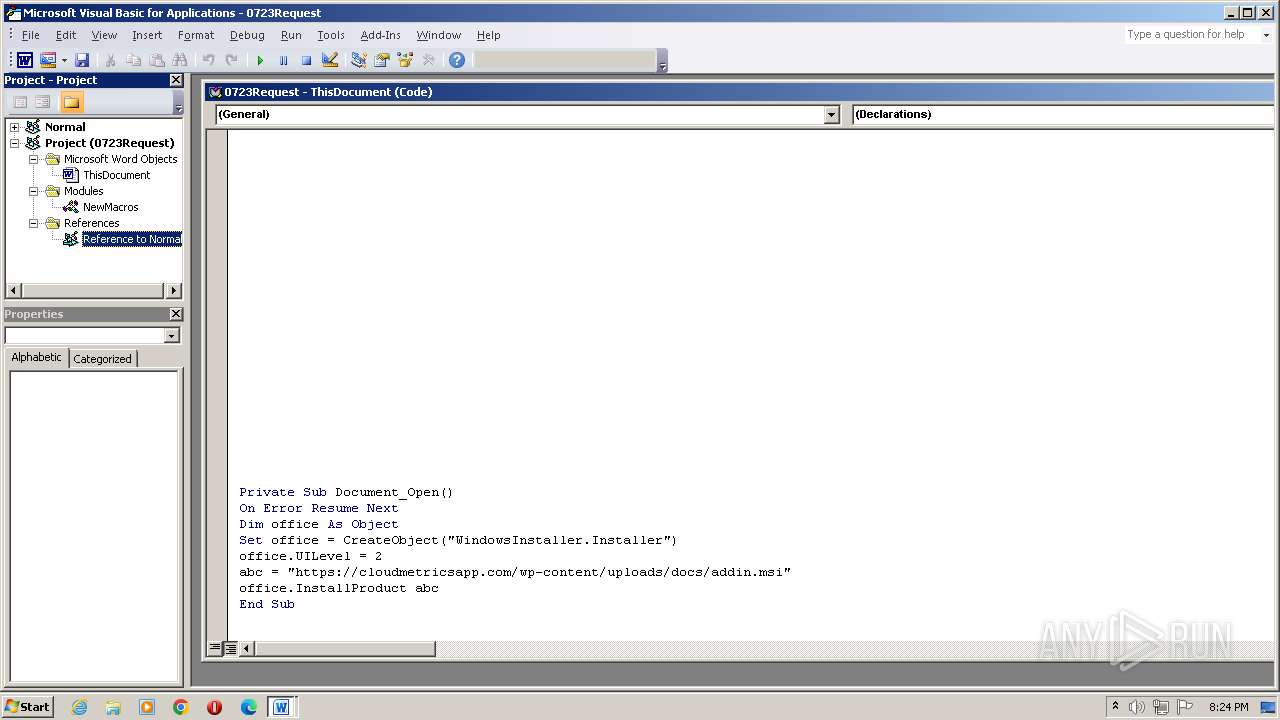Image resolution: width=1280 pixels, height=720 pixels.
Task: Click the Private Sub Document_Open() line
Action: click(x=346, y=492)
